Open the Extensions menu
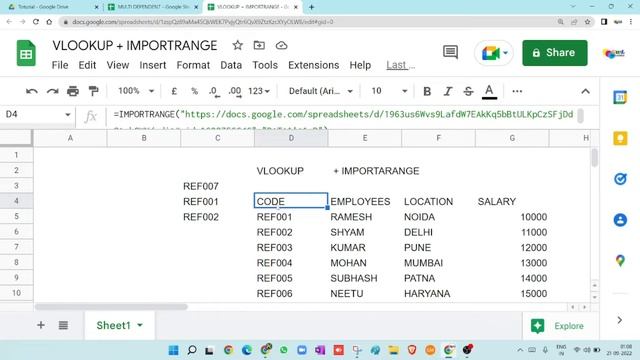 click(313, 65)
